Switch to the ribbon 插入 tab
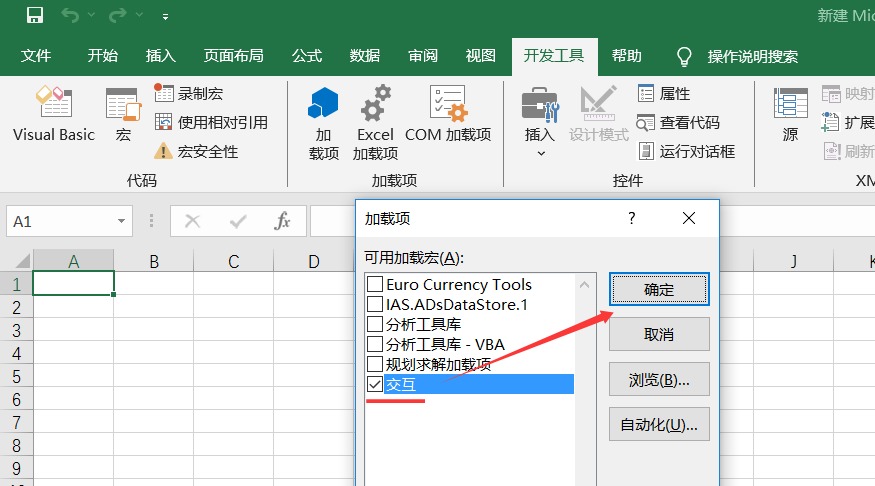 tap(161, 56)
